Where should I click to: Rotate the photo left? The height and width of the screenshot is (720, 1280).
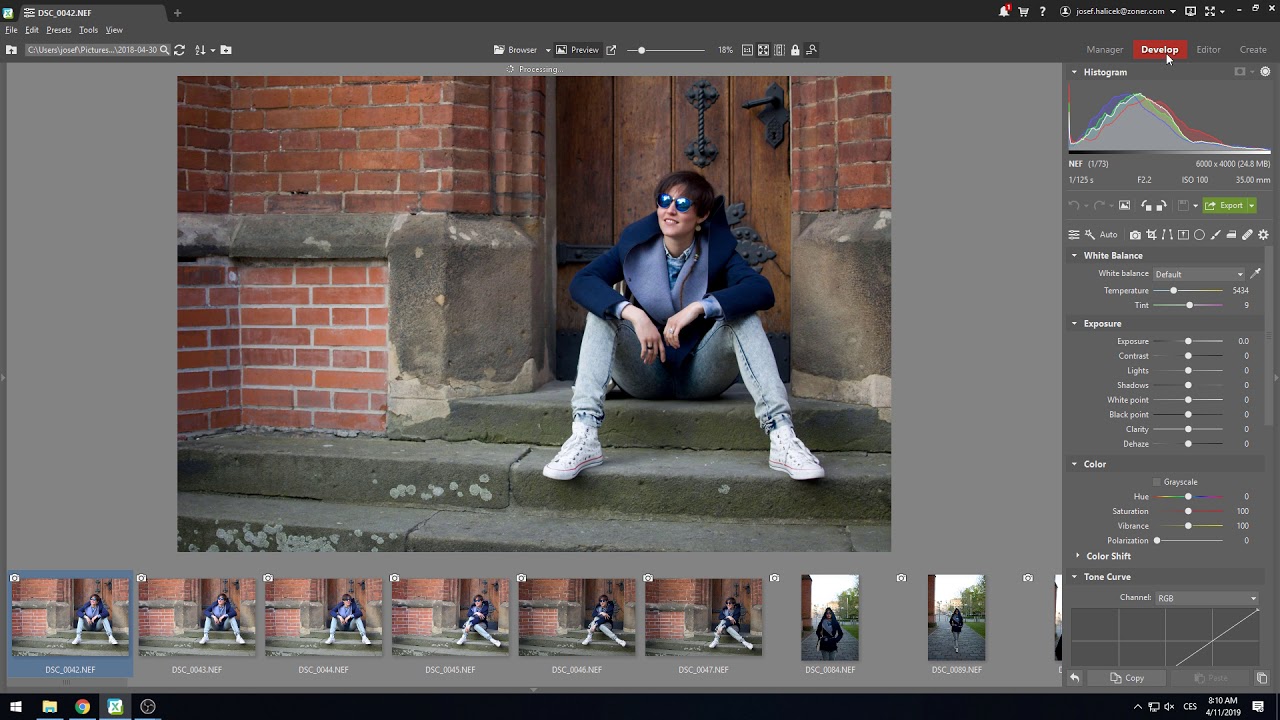pyautogui.click(x=1147, y=205)
